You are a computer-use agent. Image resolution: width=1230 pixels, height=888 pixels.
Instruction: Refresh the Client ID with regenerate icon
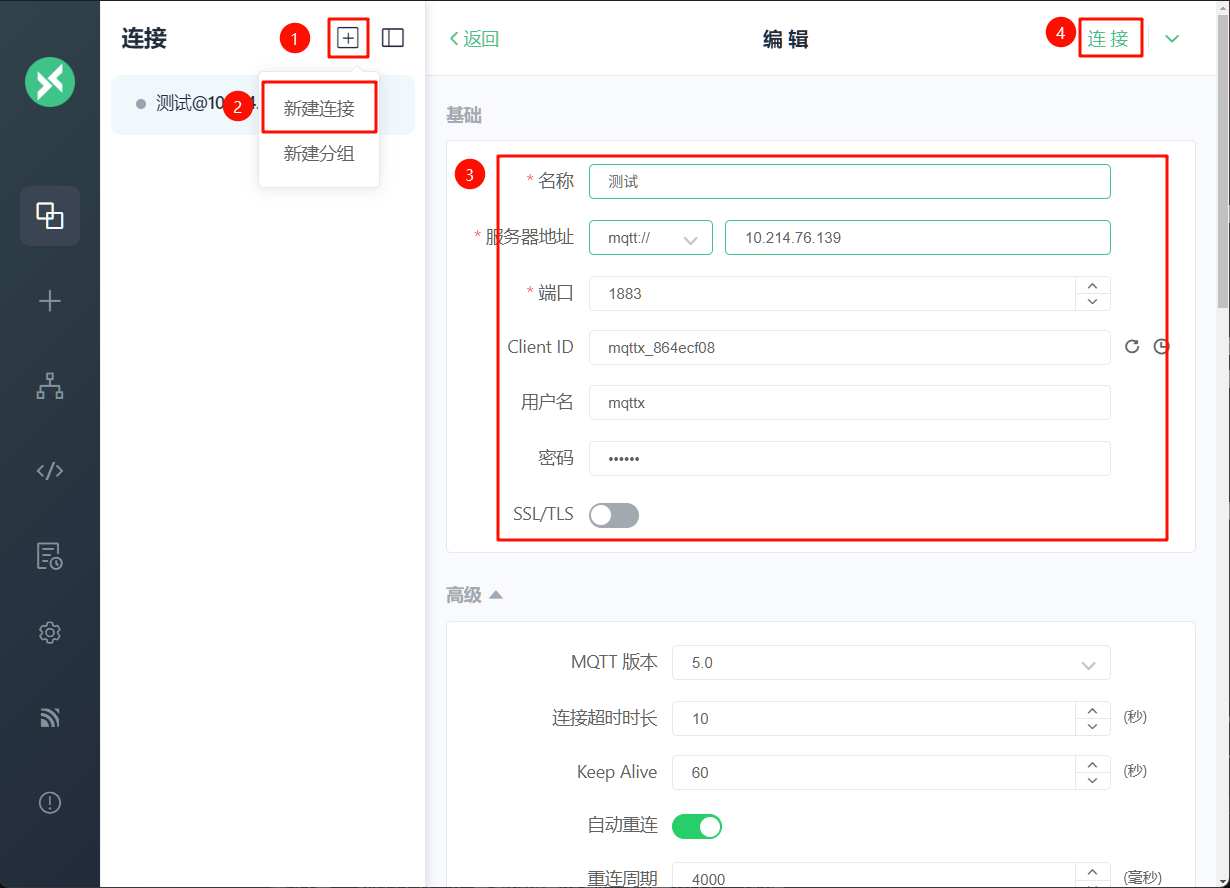[1132, 347]
